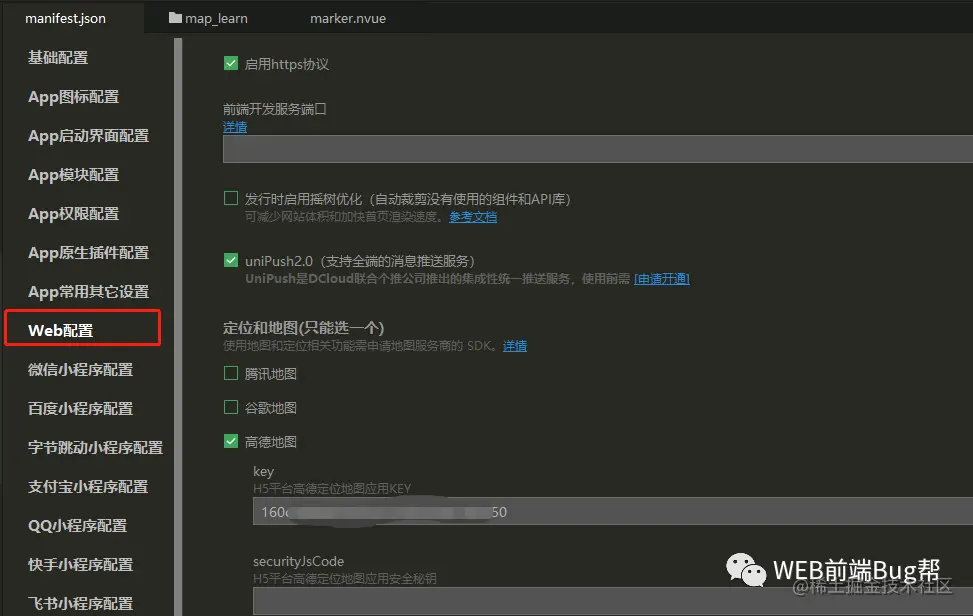The image size is (973, 616).
Task: Uncheck the 高德地图 option
Action: (230, 441)
